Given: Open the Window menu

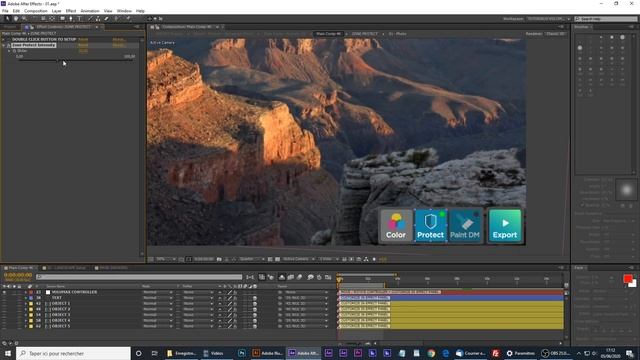Looking at the screenshot, I should pyautogui.click(x=124, y=11).
